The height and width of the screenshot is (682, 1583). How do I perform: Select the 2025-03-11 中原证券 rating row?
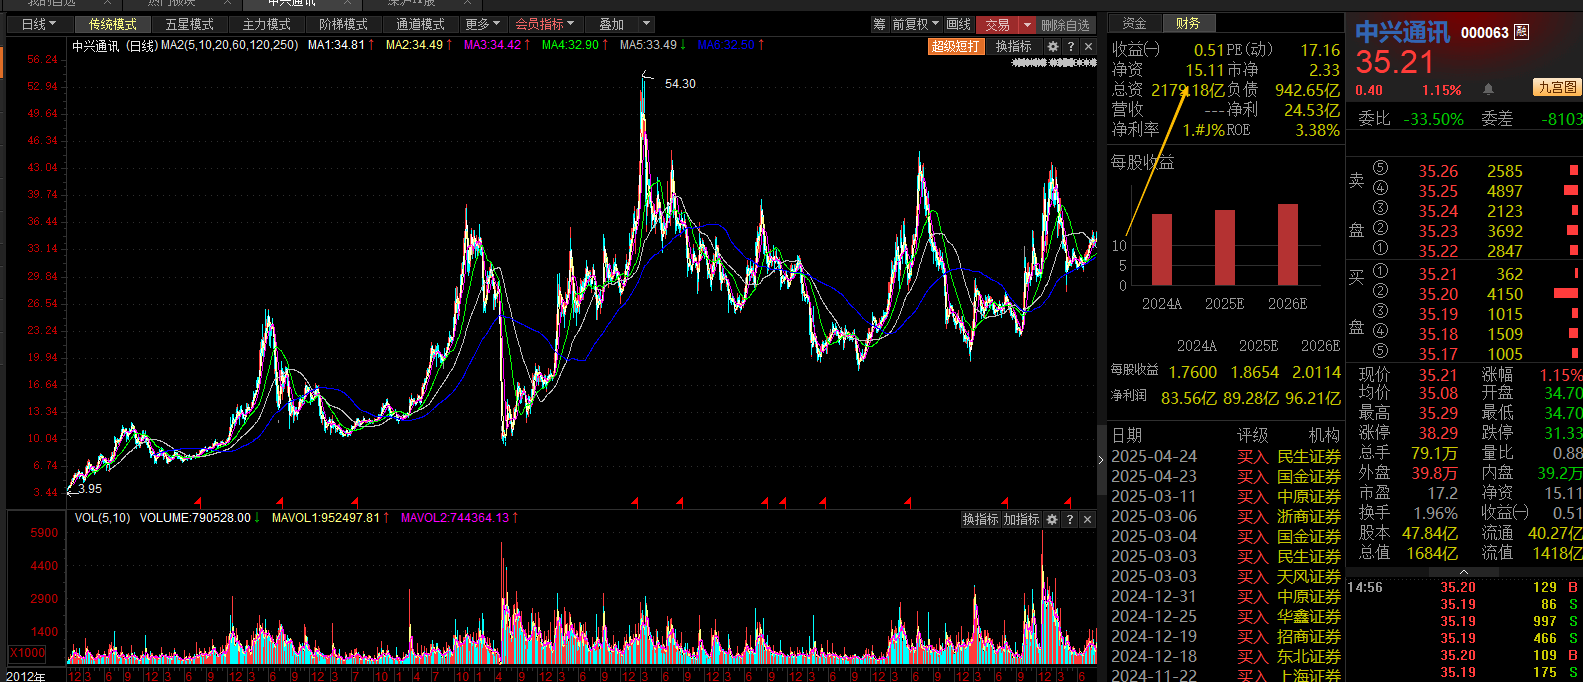(1225, 496)
